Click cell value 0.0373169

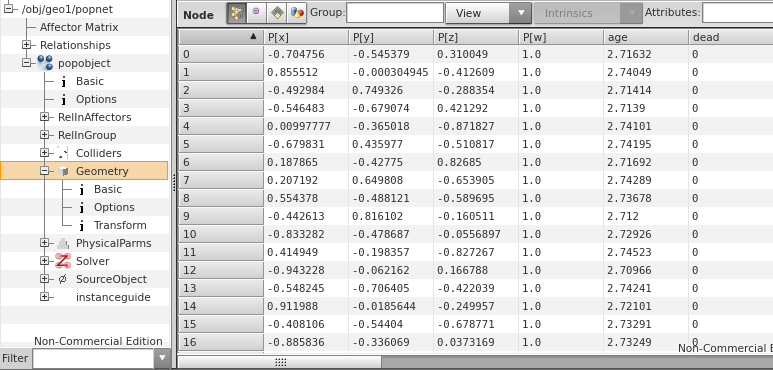pyautogui.click(x=465, y=342)
